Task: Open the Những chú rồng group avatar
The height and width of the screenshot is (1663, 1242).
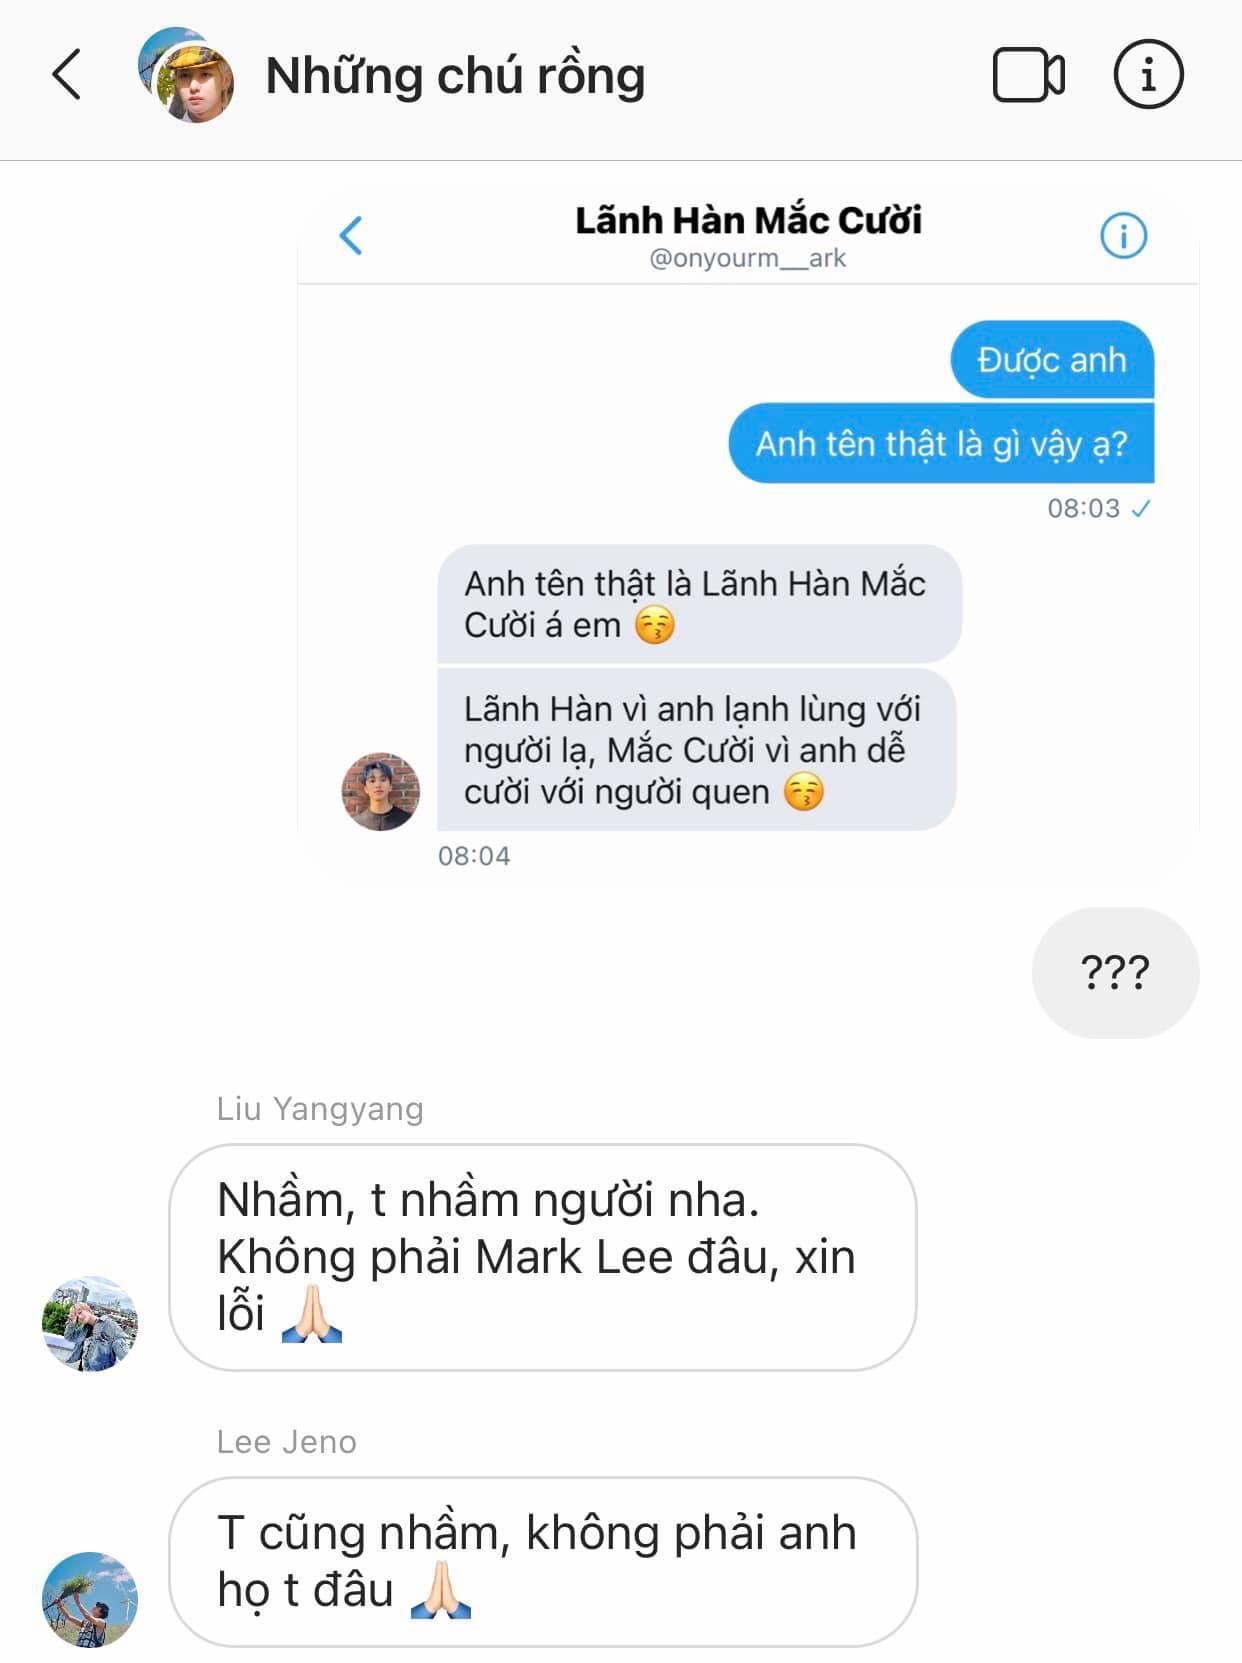Action: [x=185, y=75]
